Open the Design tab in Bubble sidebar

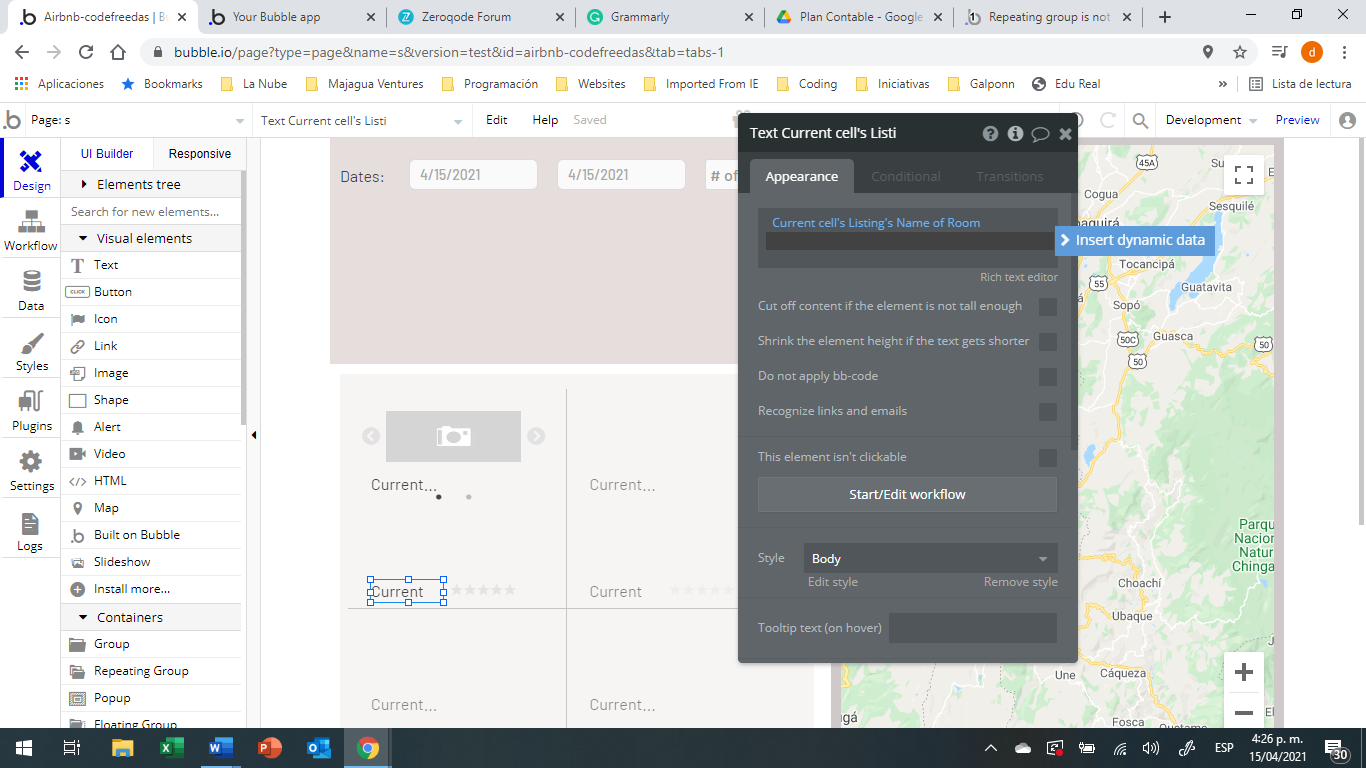(31, 169)
